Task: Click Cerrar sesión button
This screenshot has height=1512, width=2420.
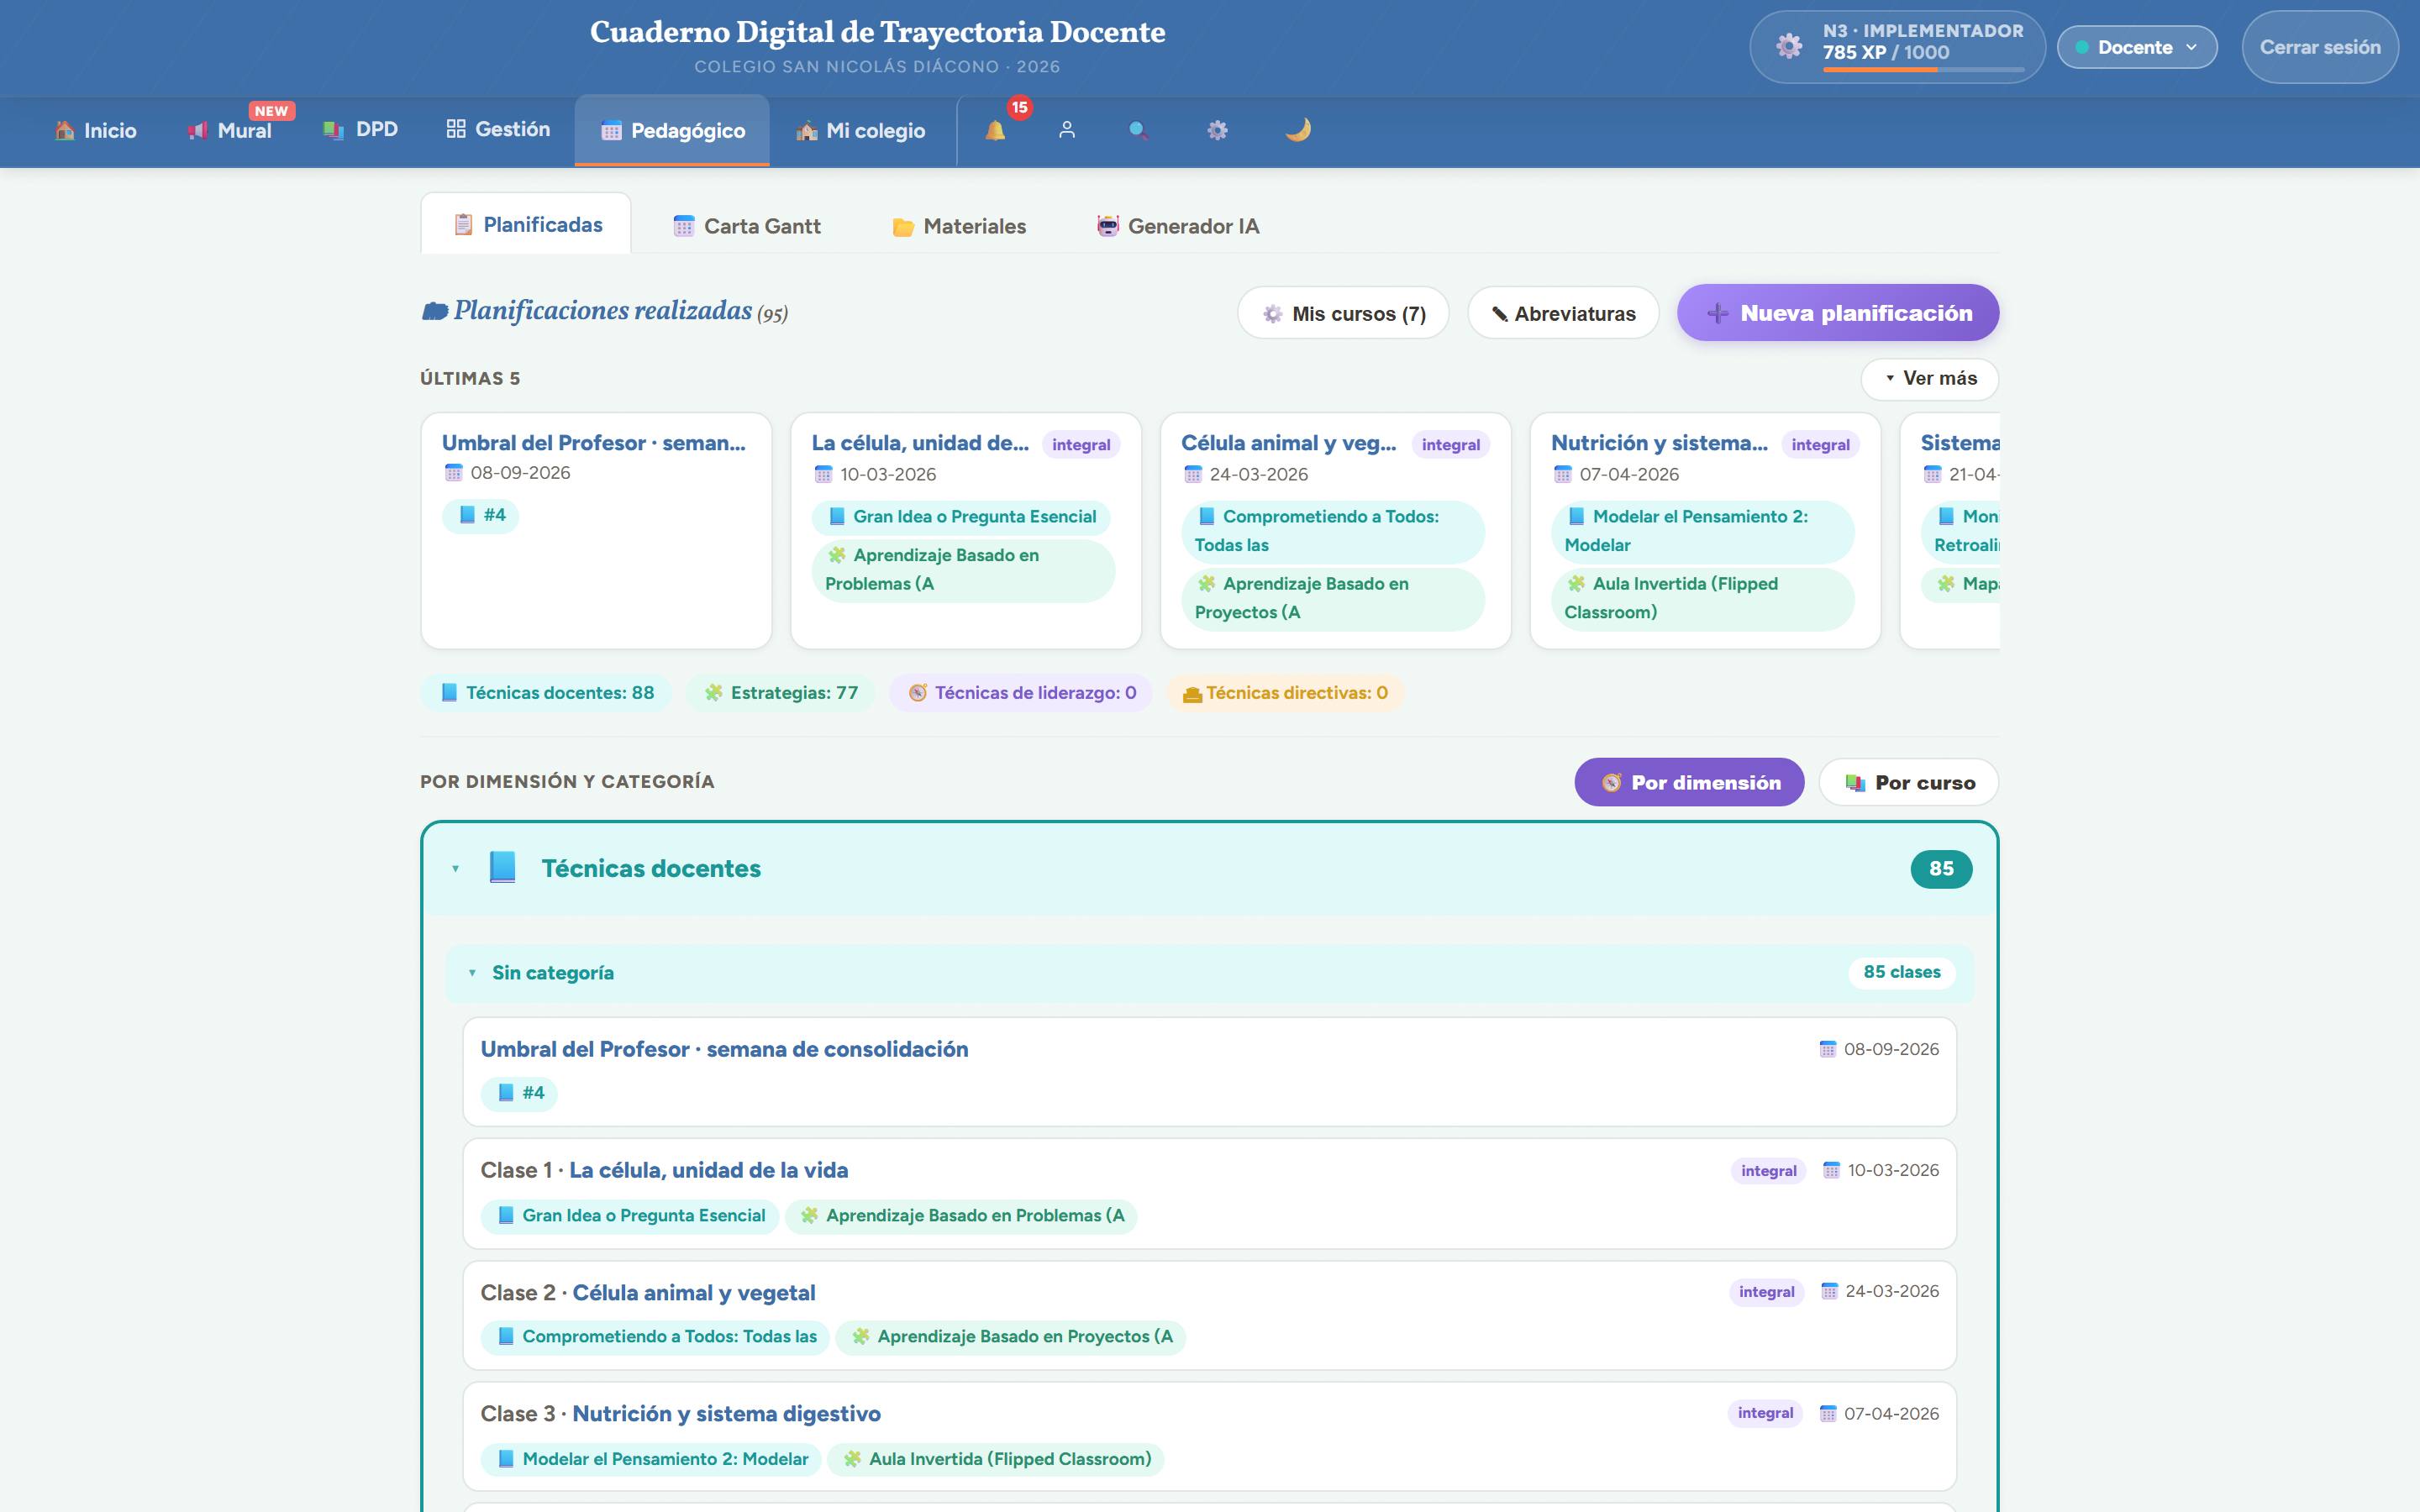Action: pos(2320,47)
